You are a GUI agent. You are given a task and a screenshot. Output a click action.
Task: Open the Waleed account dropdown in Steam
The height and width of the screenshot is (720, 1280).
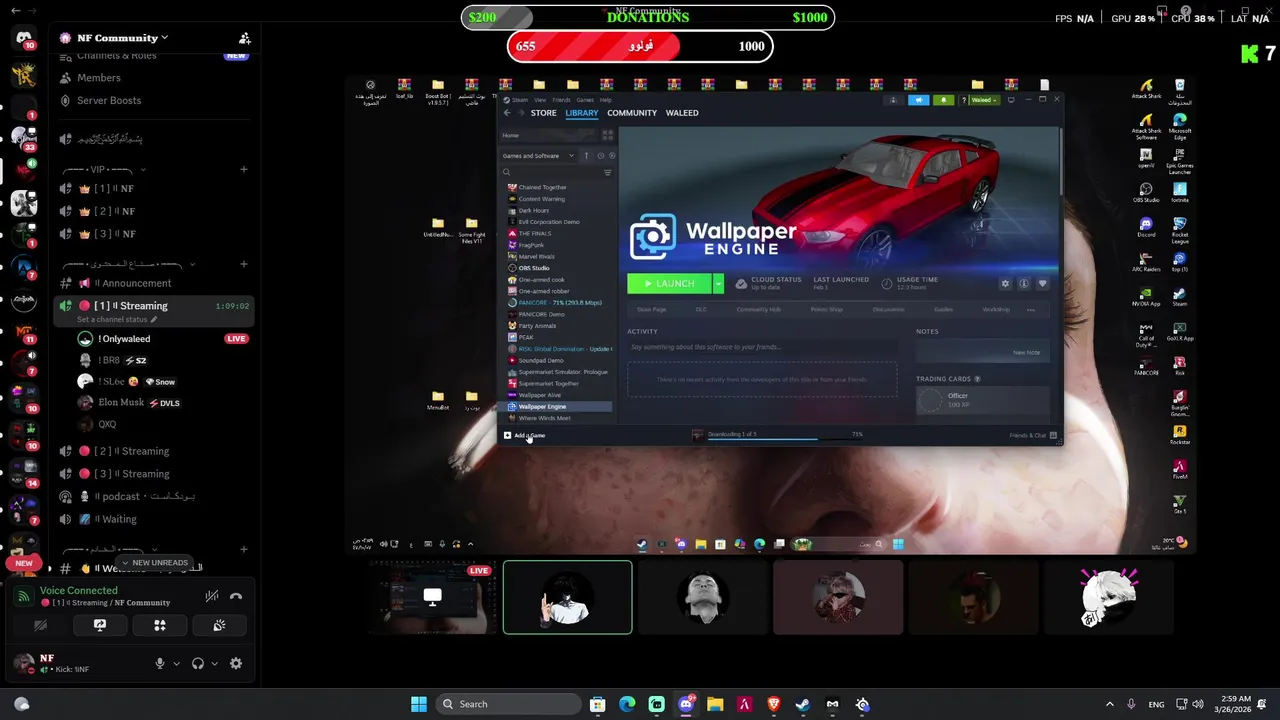pyautogui.click(x=984, y=100)
